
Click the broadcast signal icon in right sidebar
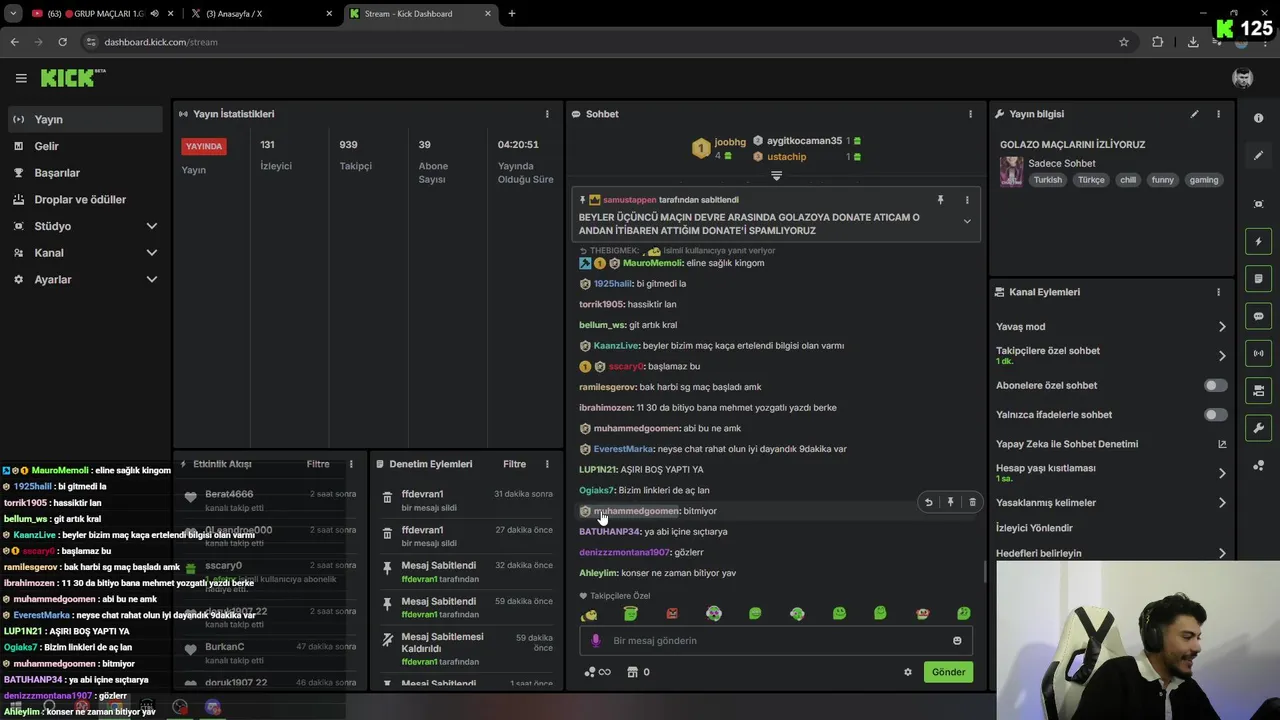point(1259,353)
